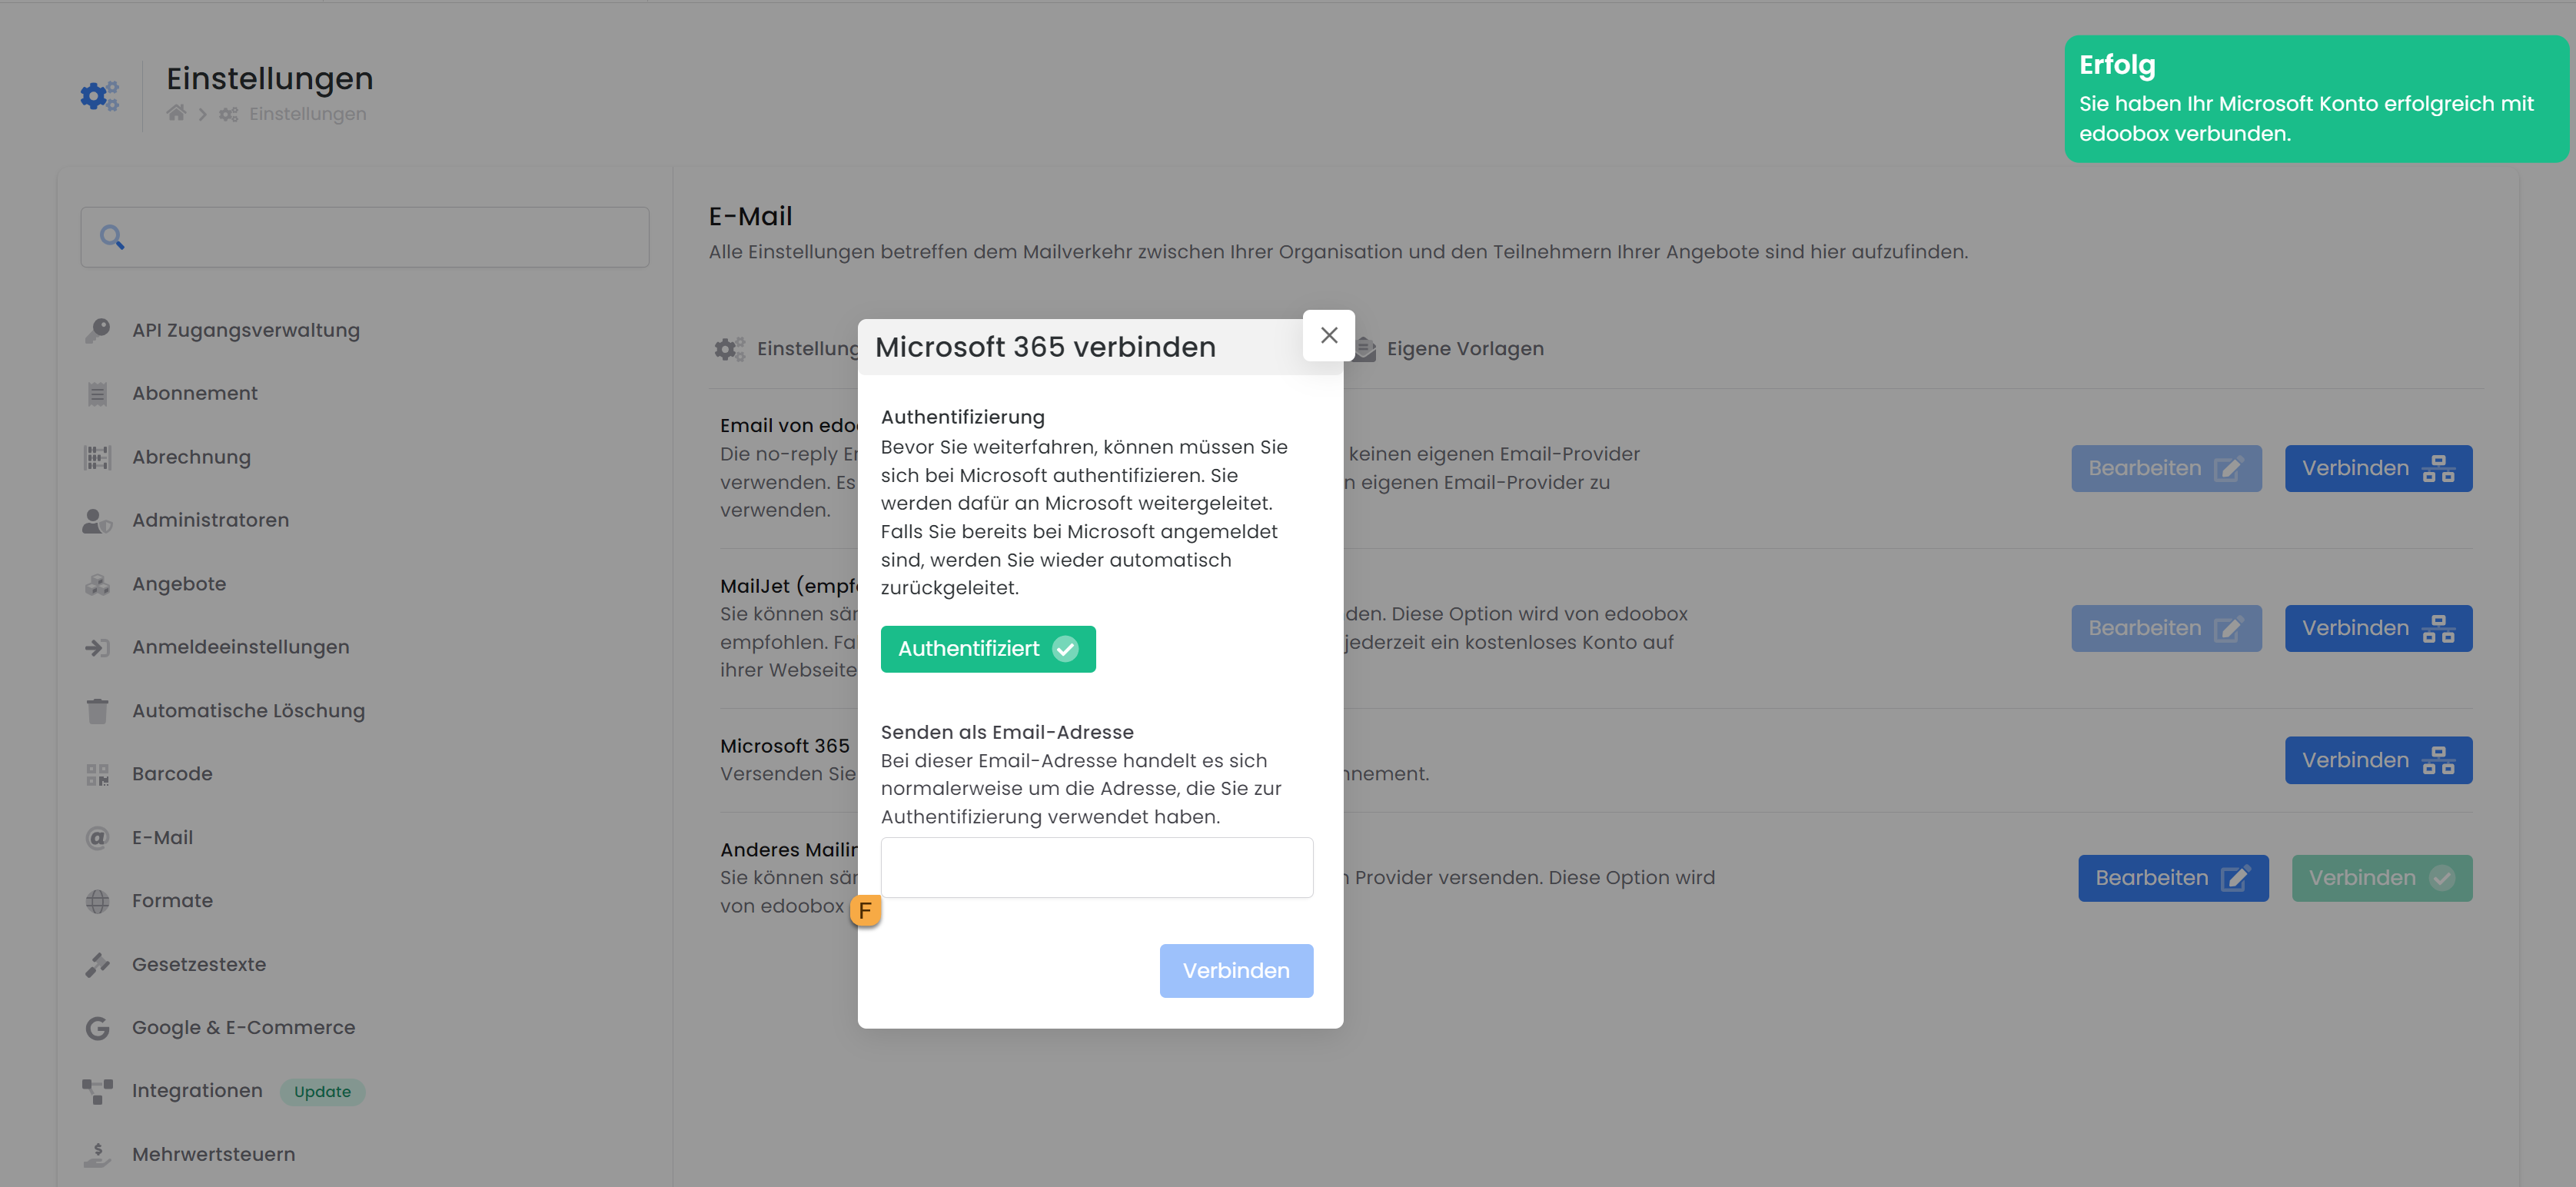Focus the Senden als Email-Adresse field
2576x1187 pixels.
[x=1096, y=867]
